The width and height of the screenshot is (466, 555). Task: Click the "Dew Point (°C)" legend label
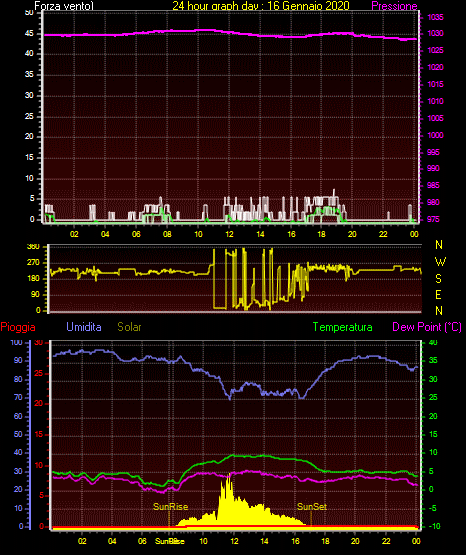[427, 327]
